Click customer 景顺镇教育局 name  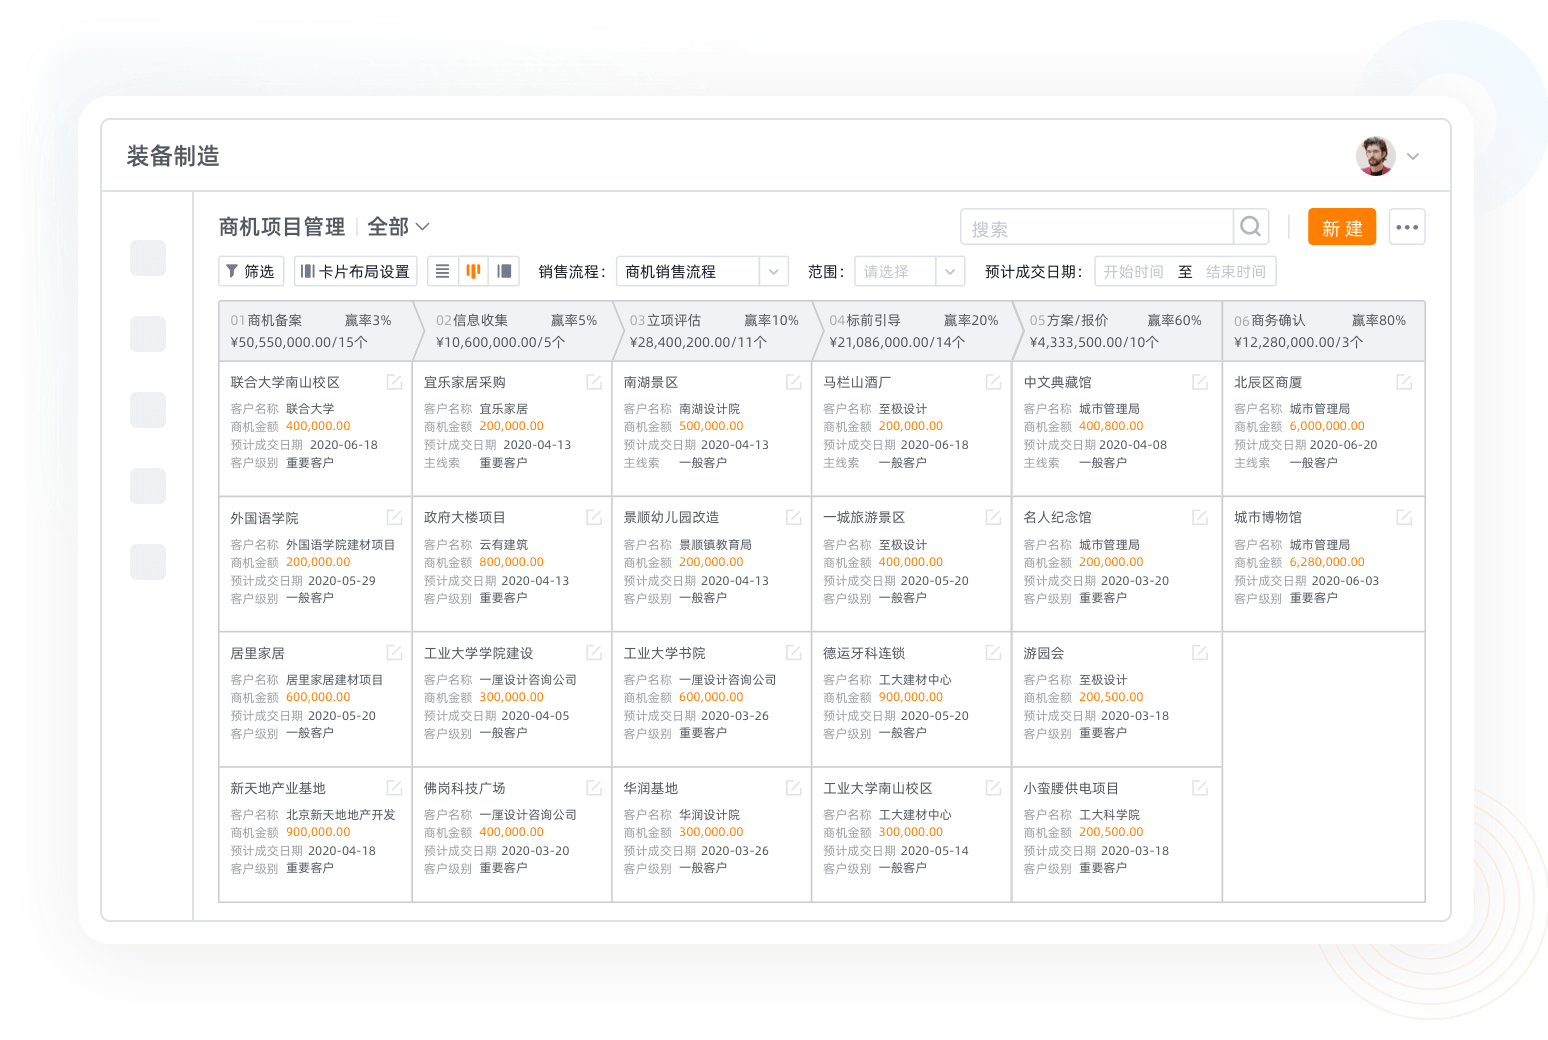coord(715,545)
